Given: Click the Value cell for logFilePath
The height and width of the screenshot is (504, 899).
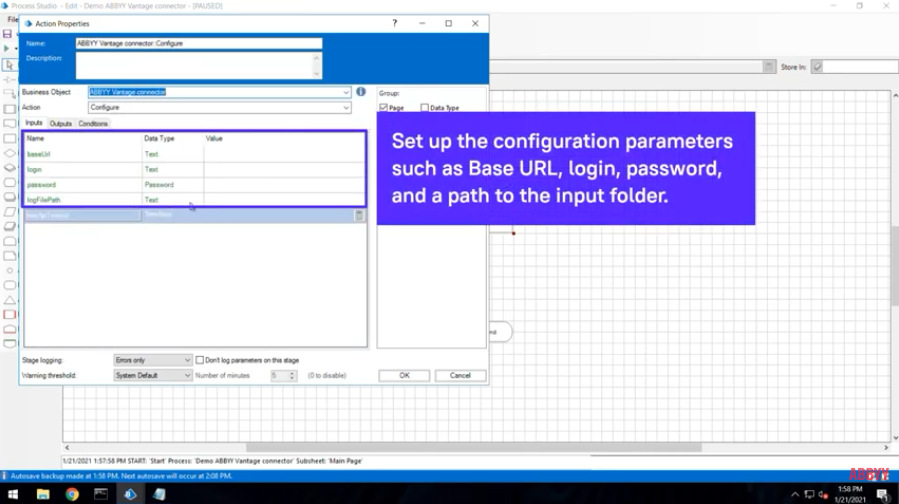Looking at the screenshot, I should (285, 200).
